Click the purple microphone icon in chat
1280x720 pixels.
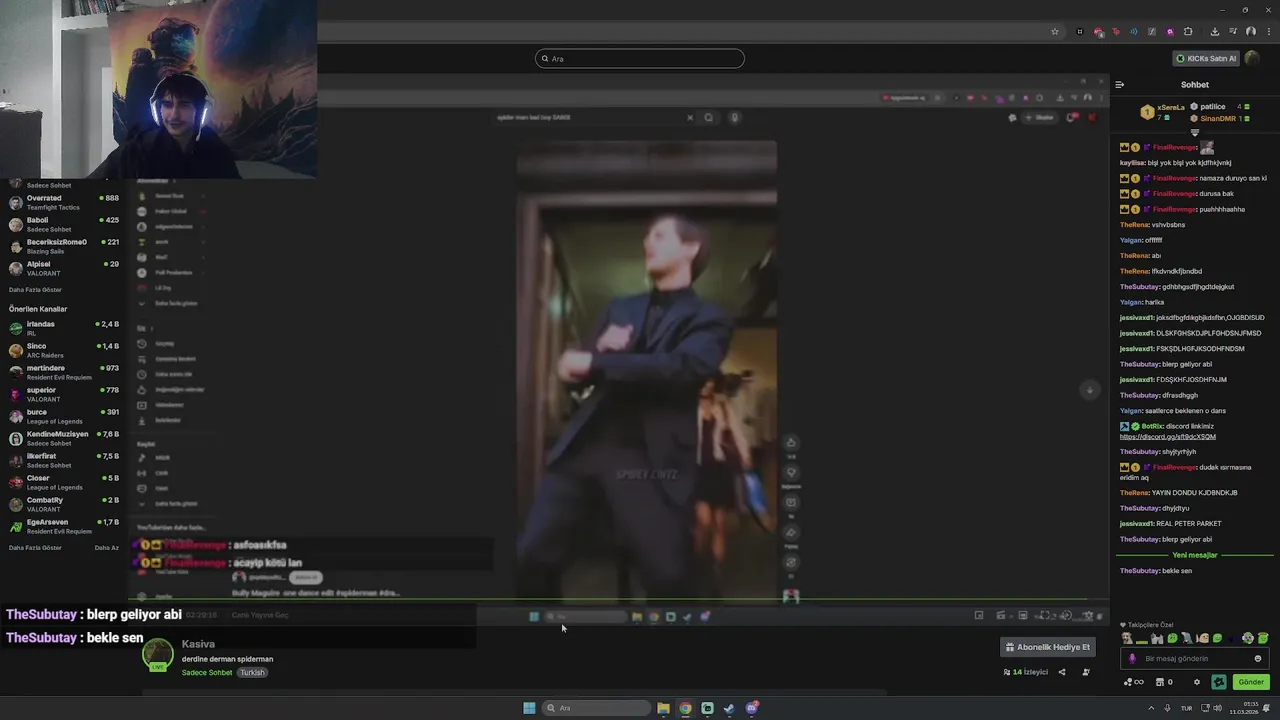1132,658
